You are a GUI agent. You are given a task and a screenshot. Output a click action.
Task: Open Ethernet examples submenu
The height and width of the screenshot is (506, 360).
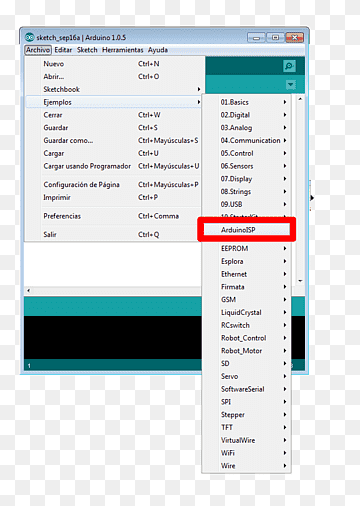(x=247, y=274)
